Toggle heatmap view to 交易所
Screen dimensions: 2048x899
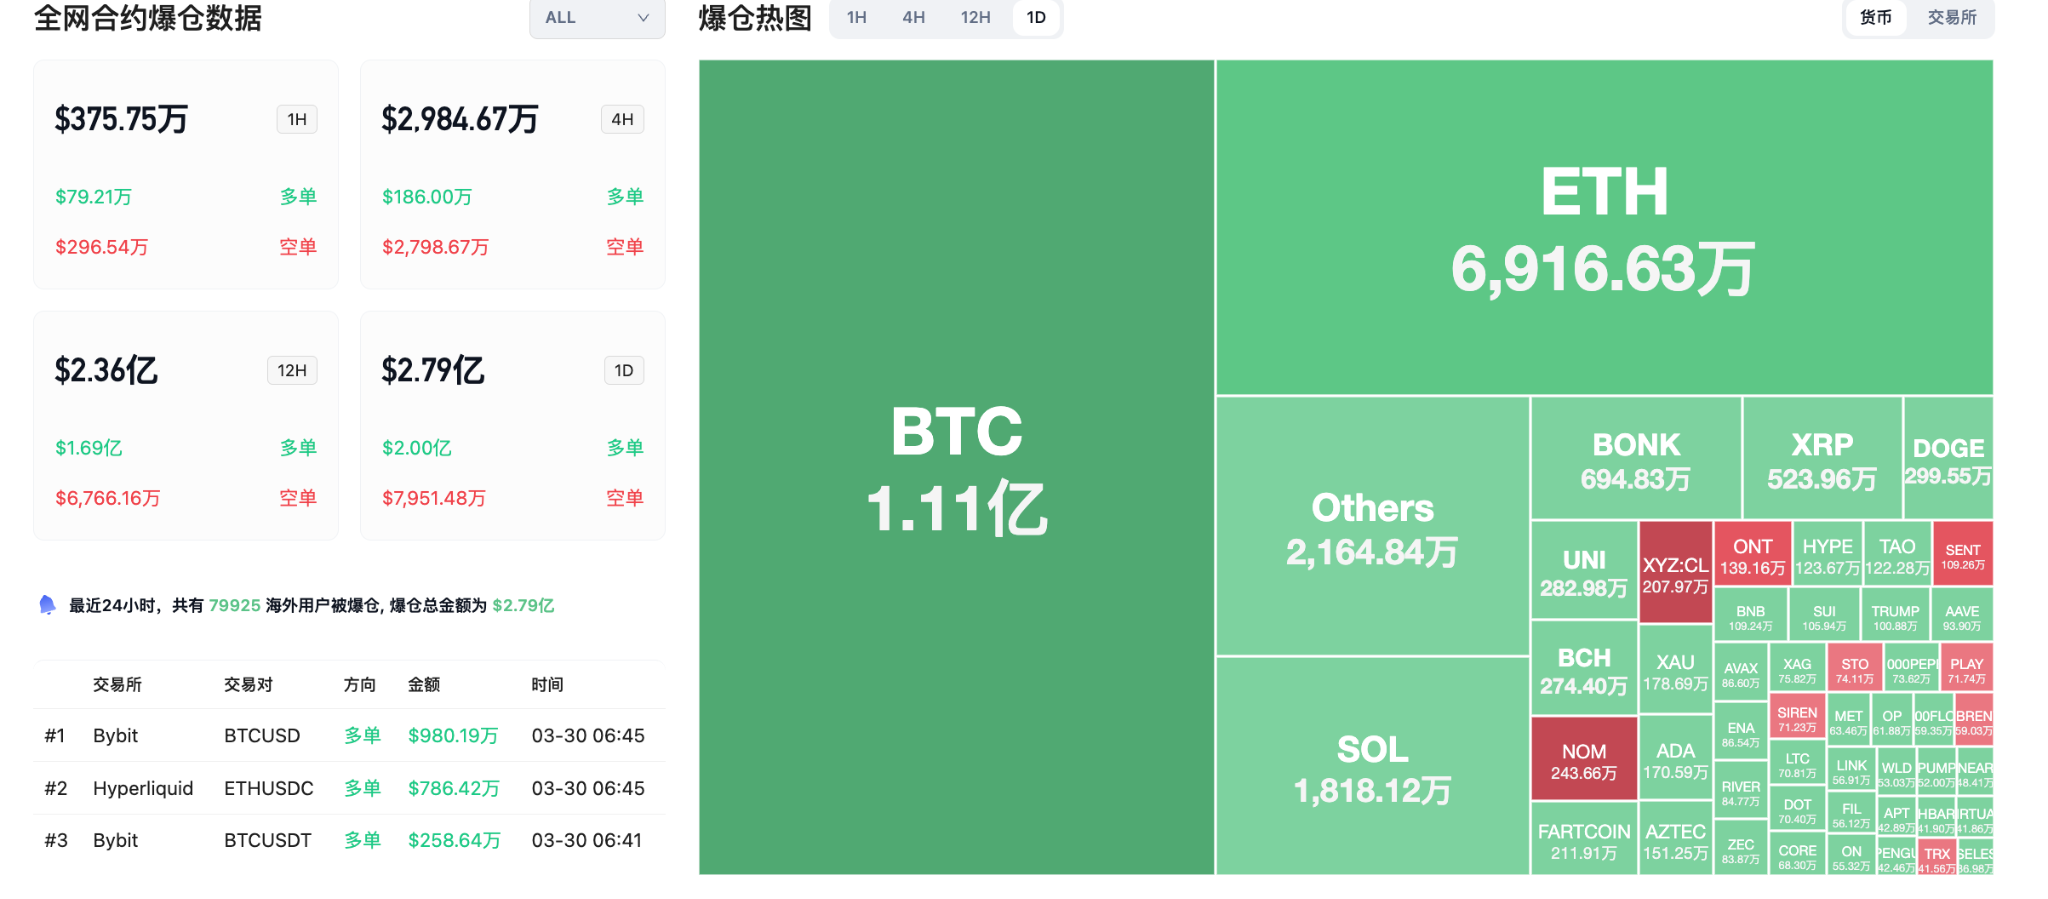1951,18
